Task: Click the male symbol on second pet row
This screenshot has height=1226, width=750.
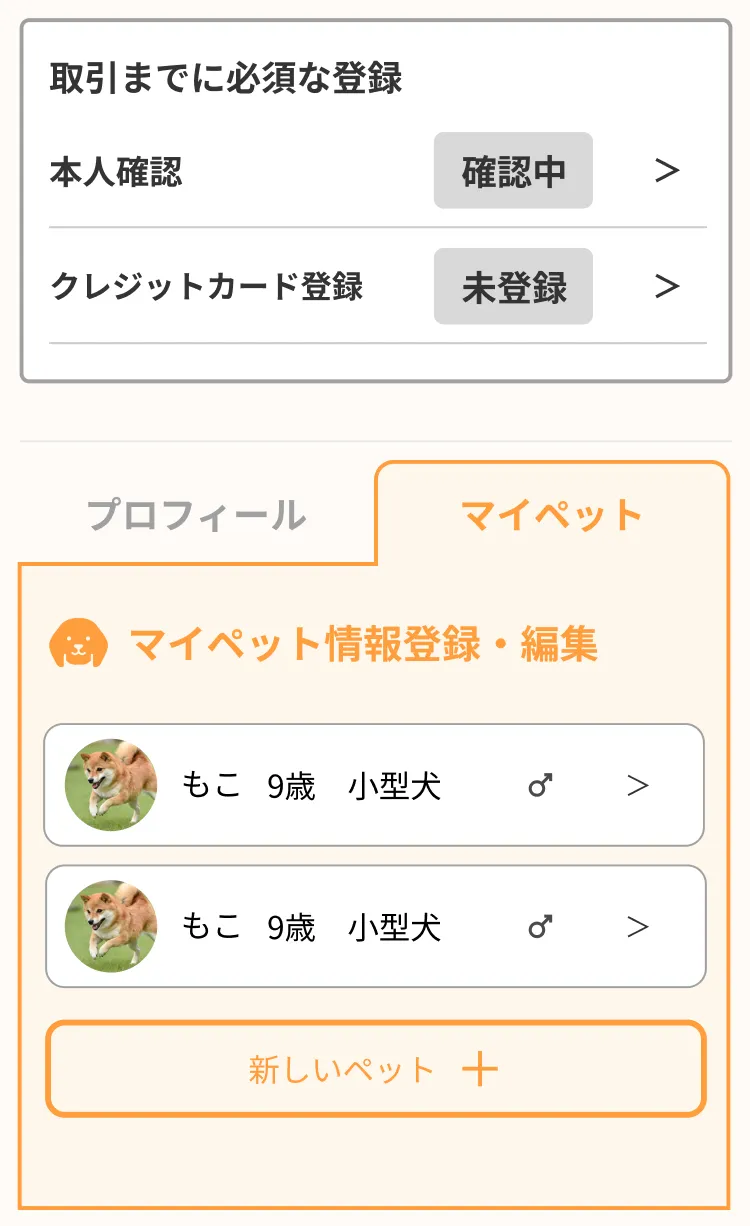Action: click(x=540, y=928)
